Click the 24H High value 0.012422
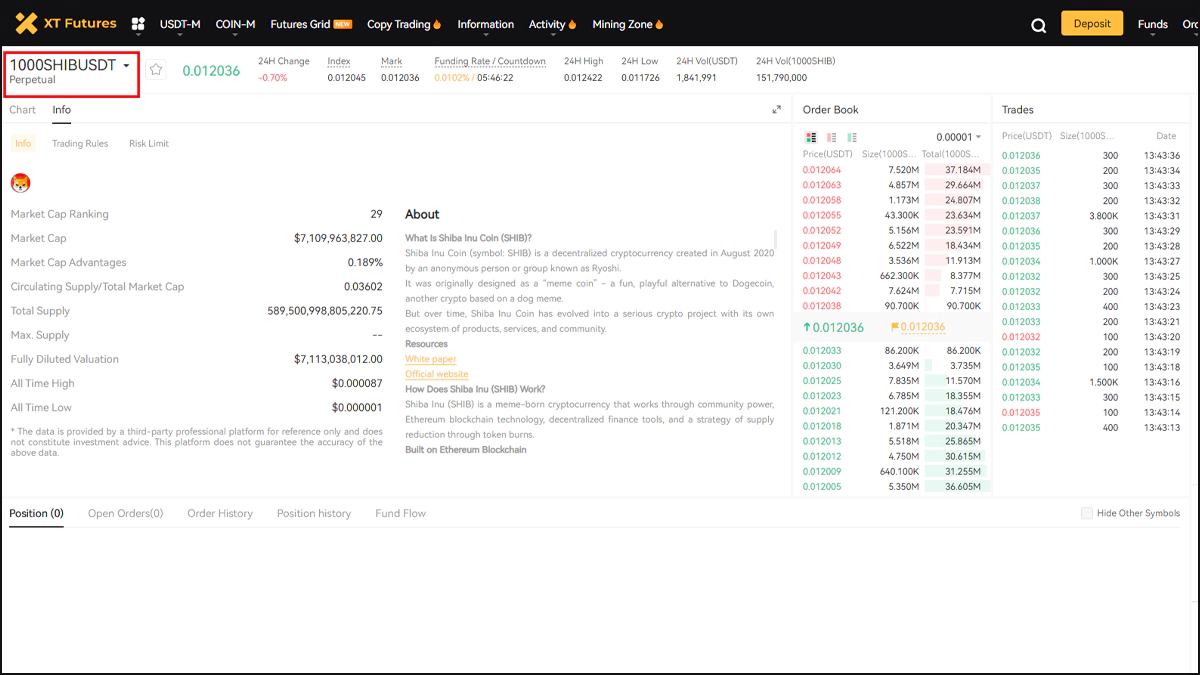 point(583,78)
